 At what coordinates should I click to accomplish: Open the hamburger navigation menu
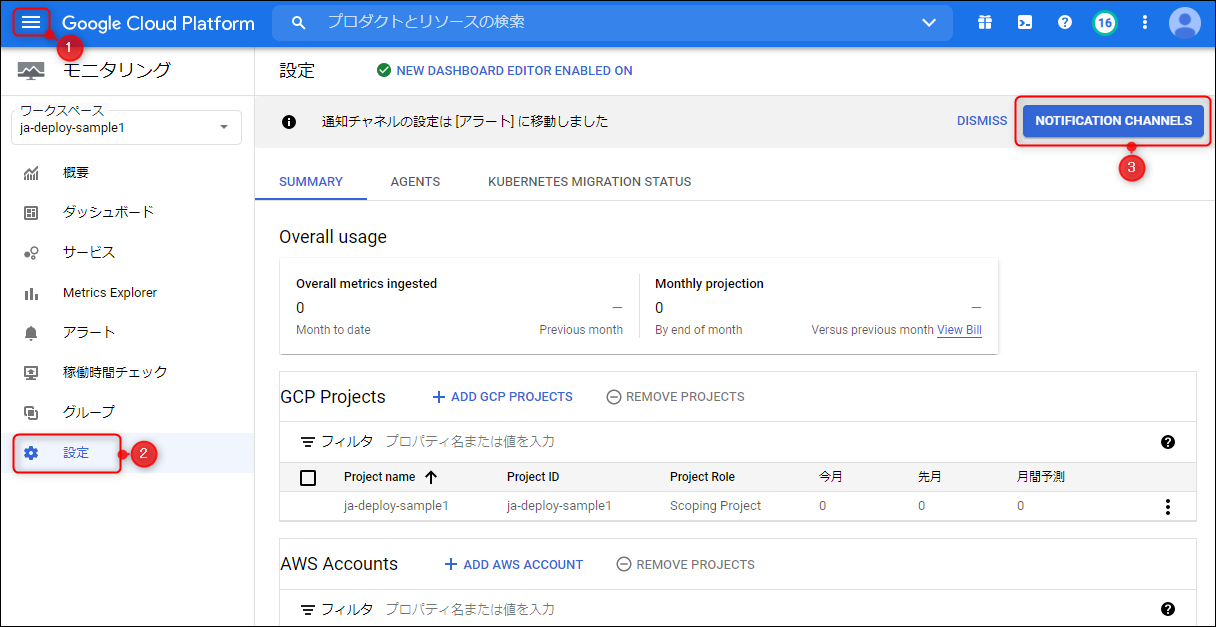tap(31, 22)
